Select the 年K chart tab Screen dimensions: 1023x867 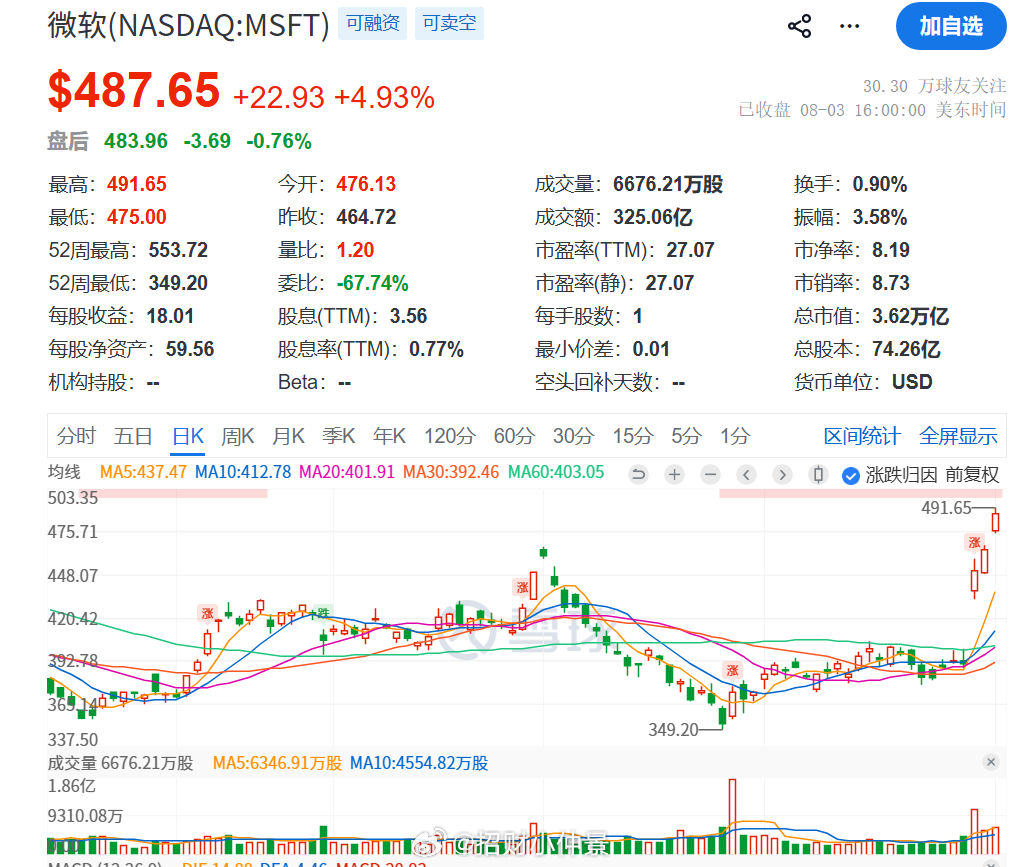click(x=389, y=436)
